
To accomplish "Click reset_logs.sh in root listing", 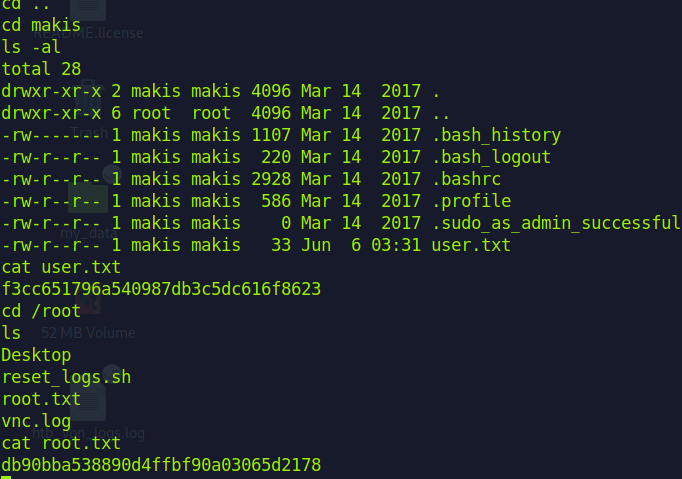I will (x=66, y=377).
